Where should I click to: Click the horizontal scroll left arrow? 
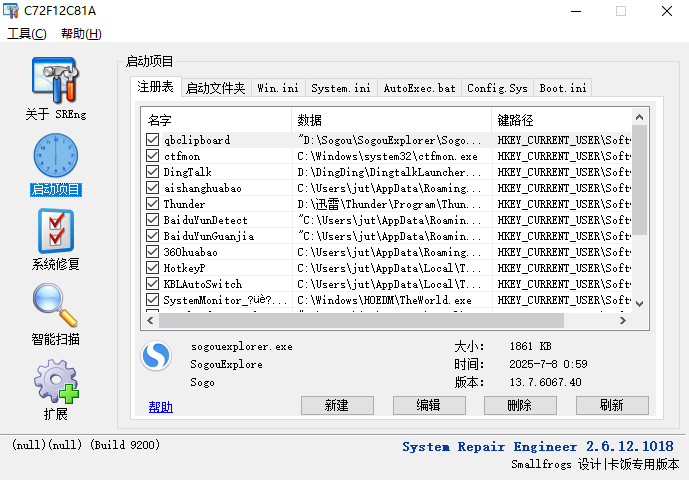tap(150, 320)
